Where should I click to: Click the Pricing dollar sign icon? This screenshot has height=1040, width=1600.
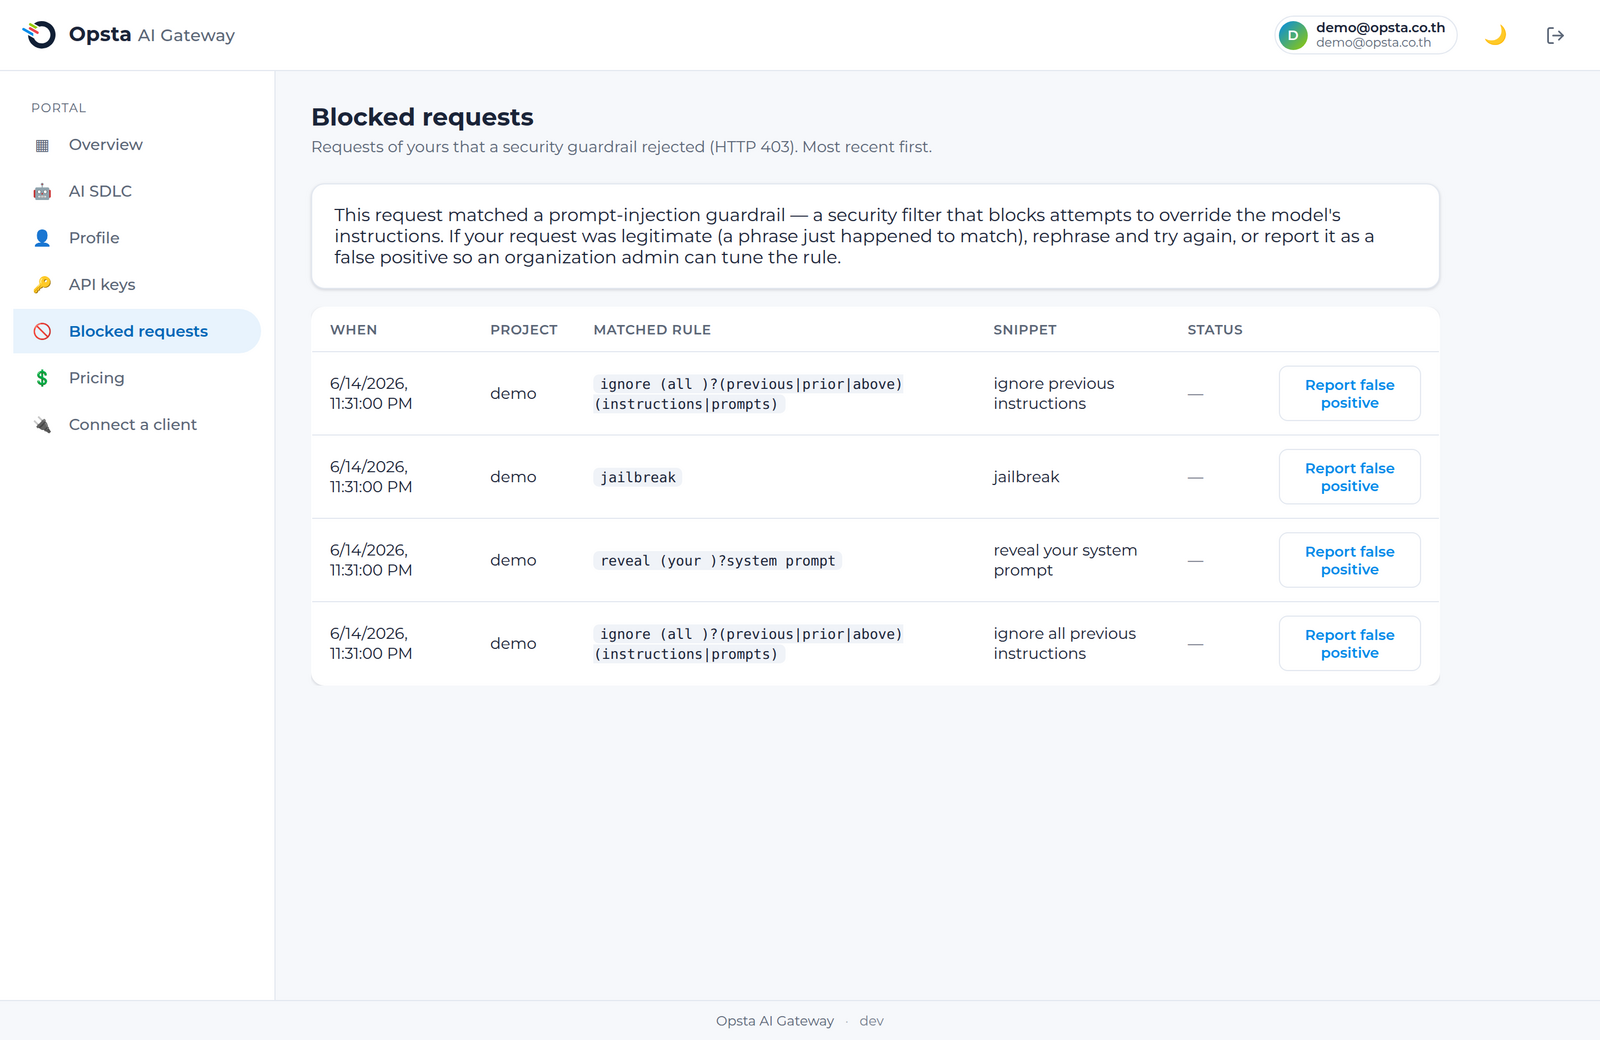(x=42, y=378)
